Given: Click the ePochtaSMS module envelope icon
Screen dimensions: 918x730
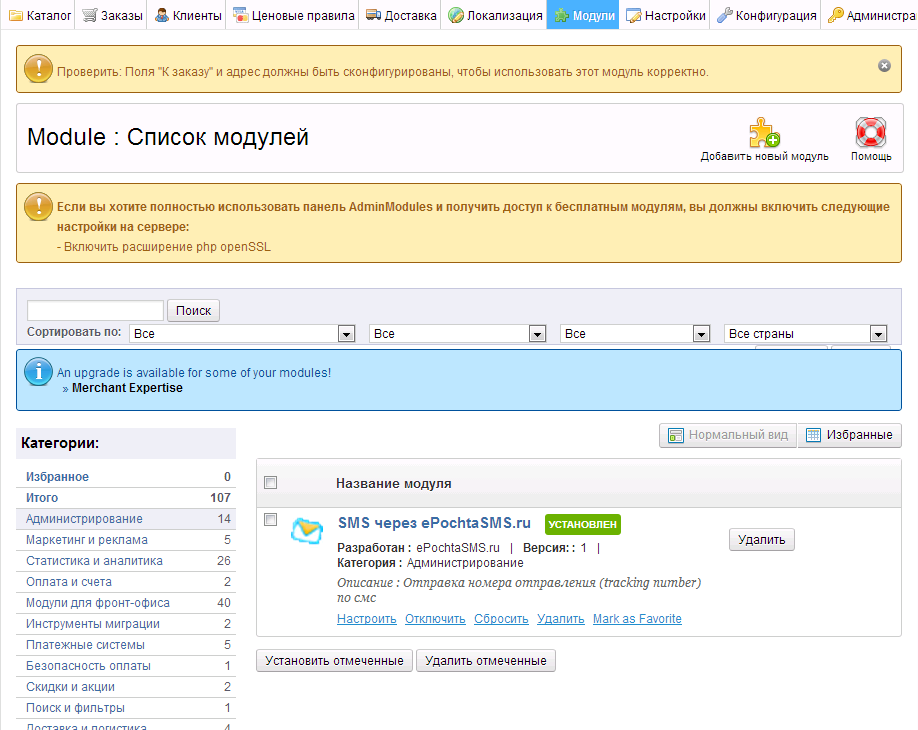Looking at the screenshot, I should click(307, 530).
